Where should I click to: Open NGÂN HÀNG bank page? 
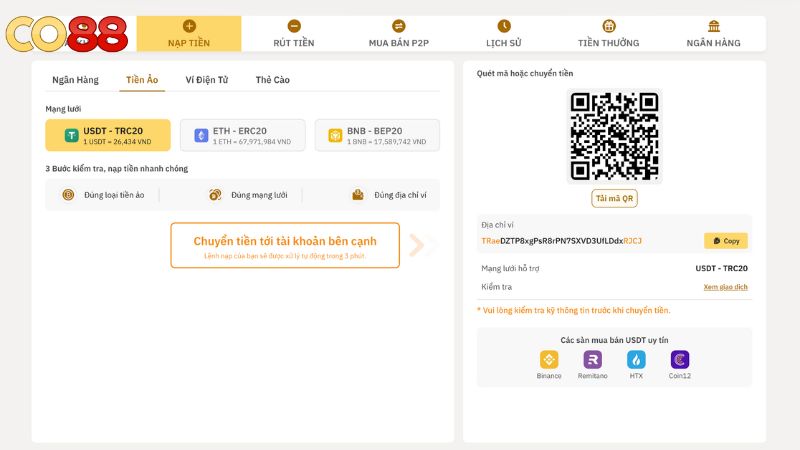713,34
